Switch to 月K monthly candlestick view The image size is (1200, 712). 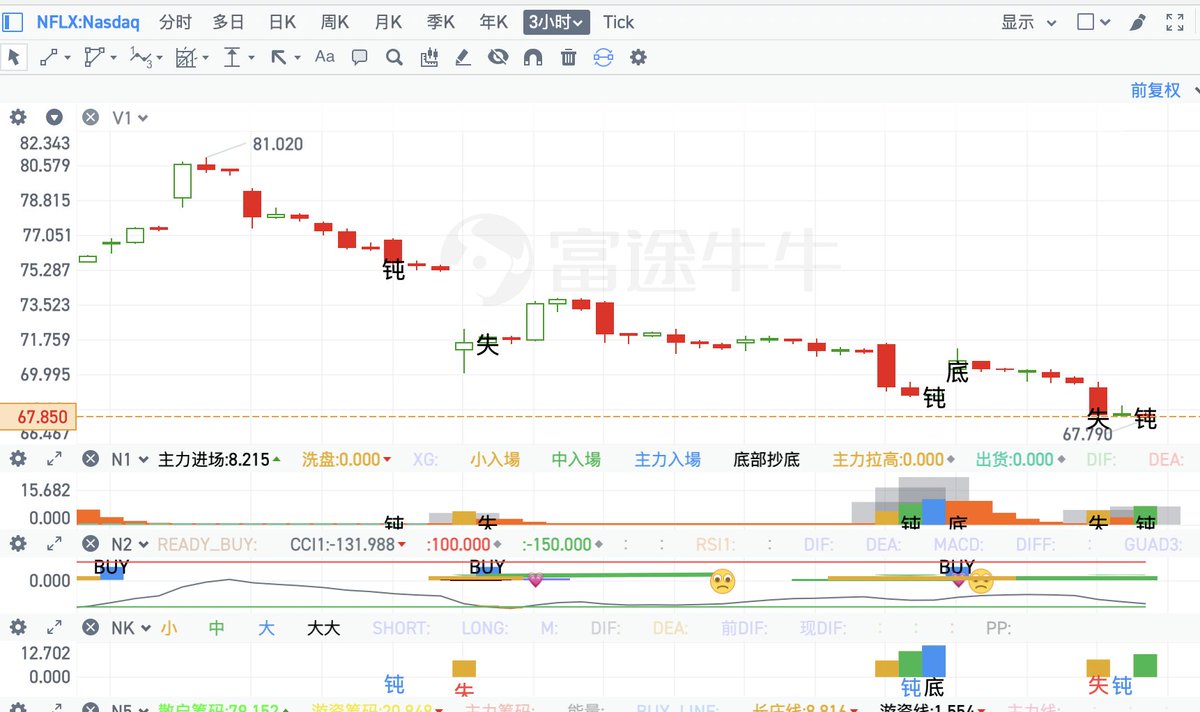click(x=388, y=22)
